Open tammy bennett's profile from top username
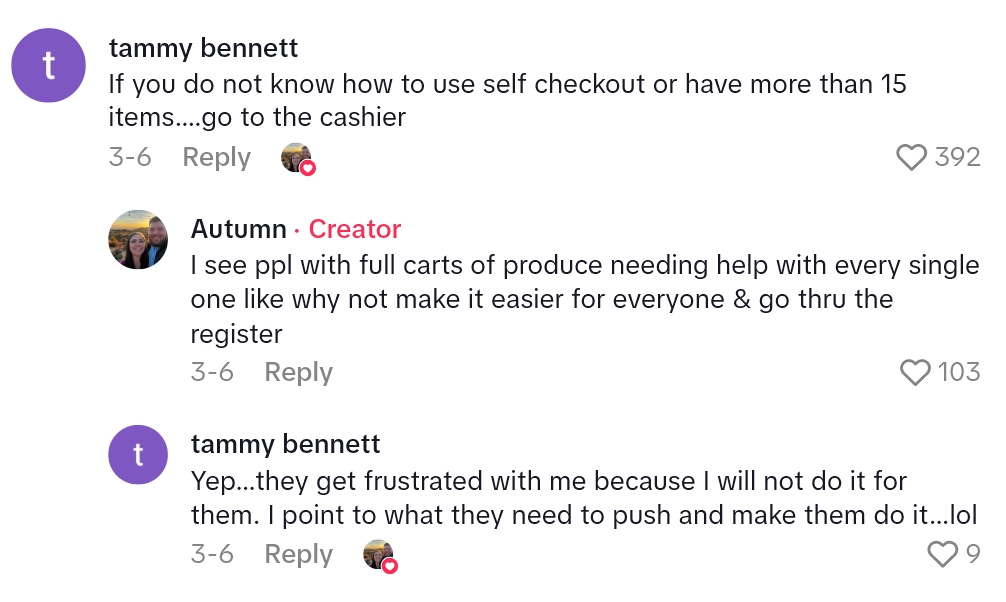The image size is (1006, 602). (x=203, y=48)
